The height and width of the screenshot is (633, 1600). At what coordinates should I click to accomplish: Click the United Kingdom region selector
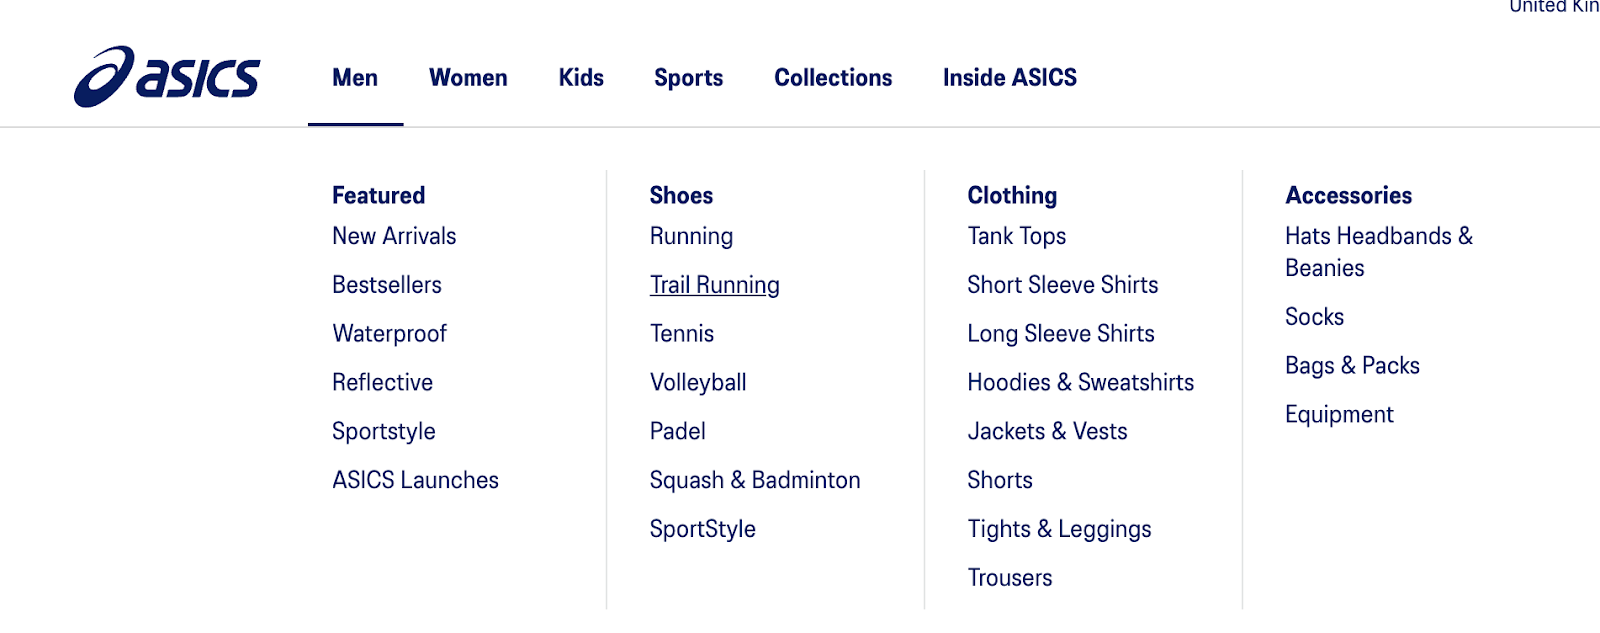(1553, 6)
